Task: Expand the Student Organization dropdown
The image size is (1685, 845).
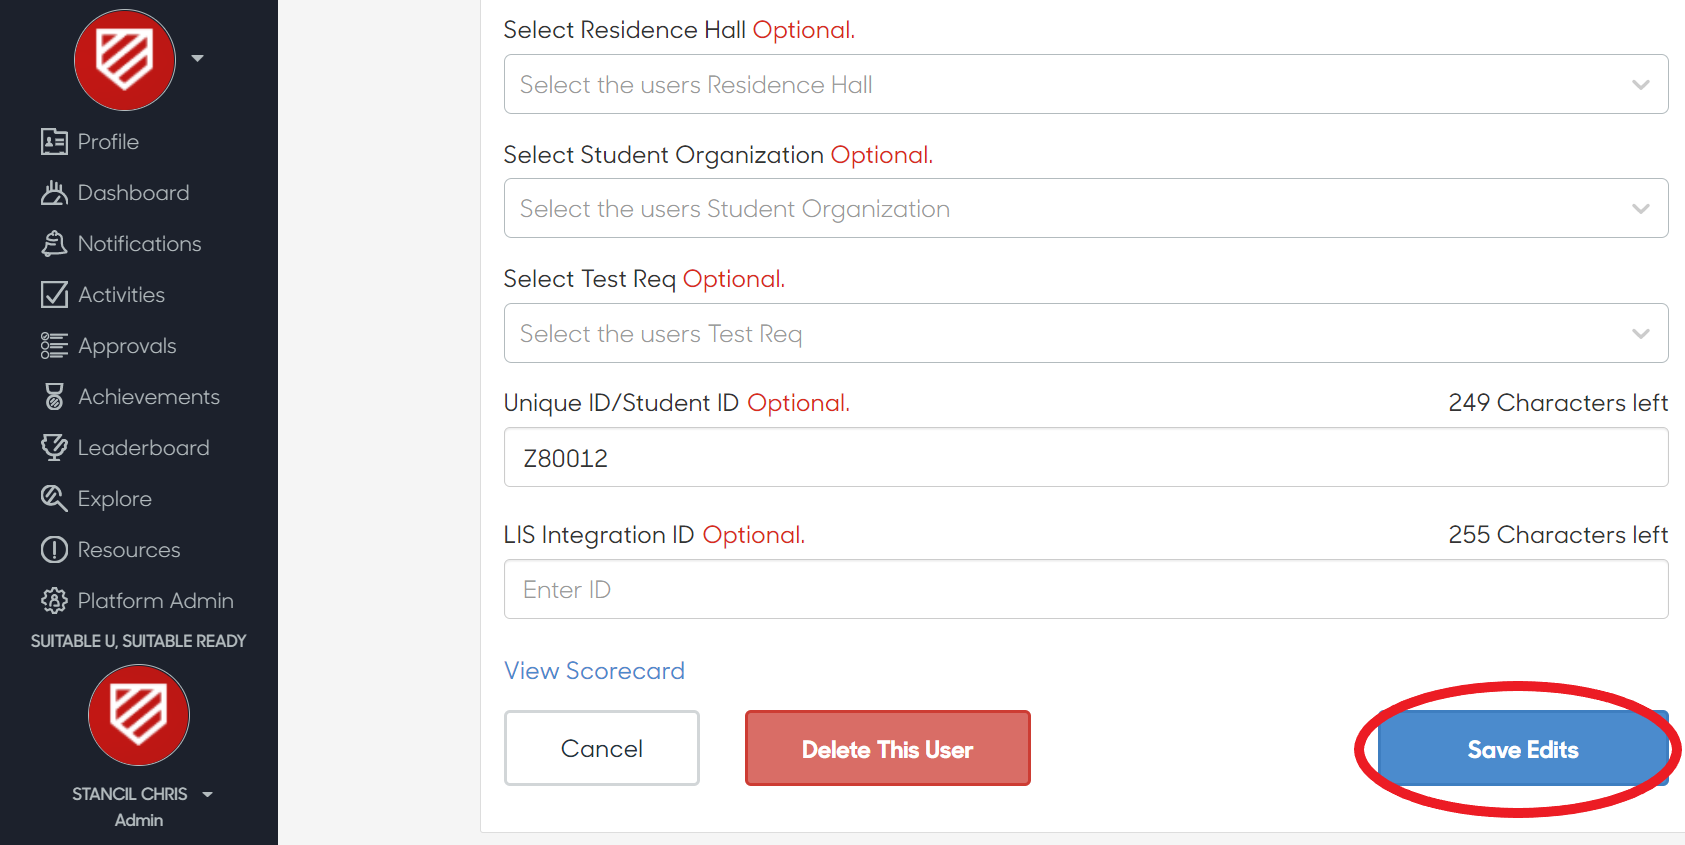Action: click(1086, 208)
